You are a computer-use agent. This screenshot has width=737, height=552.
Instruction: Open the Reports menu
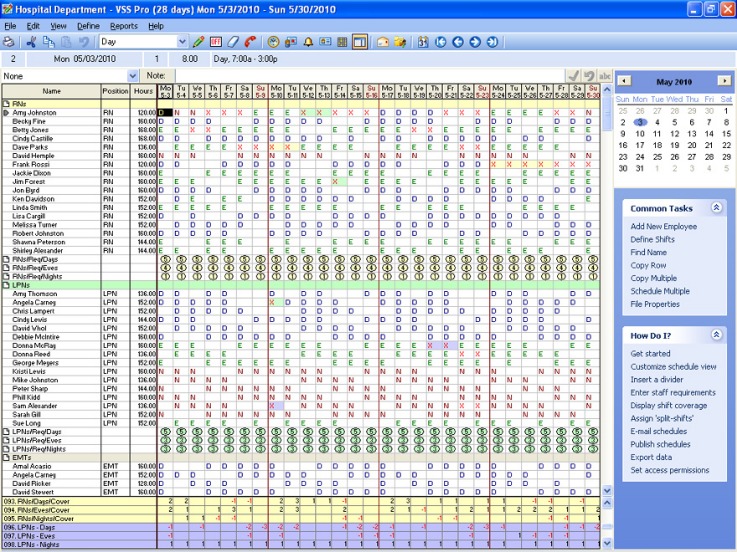(124, 25)
